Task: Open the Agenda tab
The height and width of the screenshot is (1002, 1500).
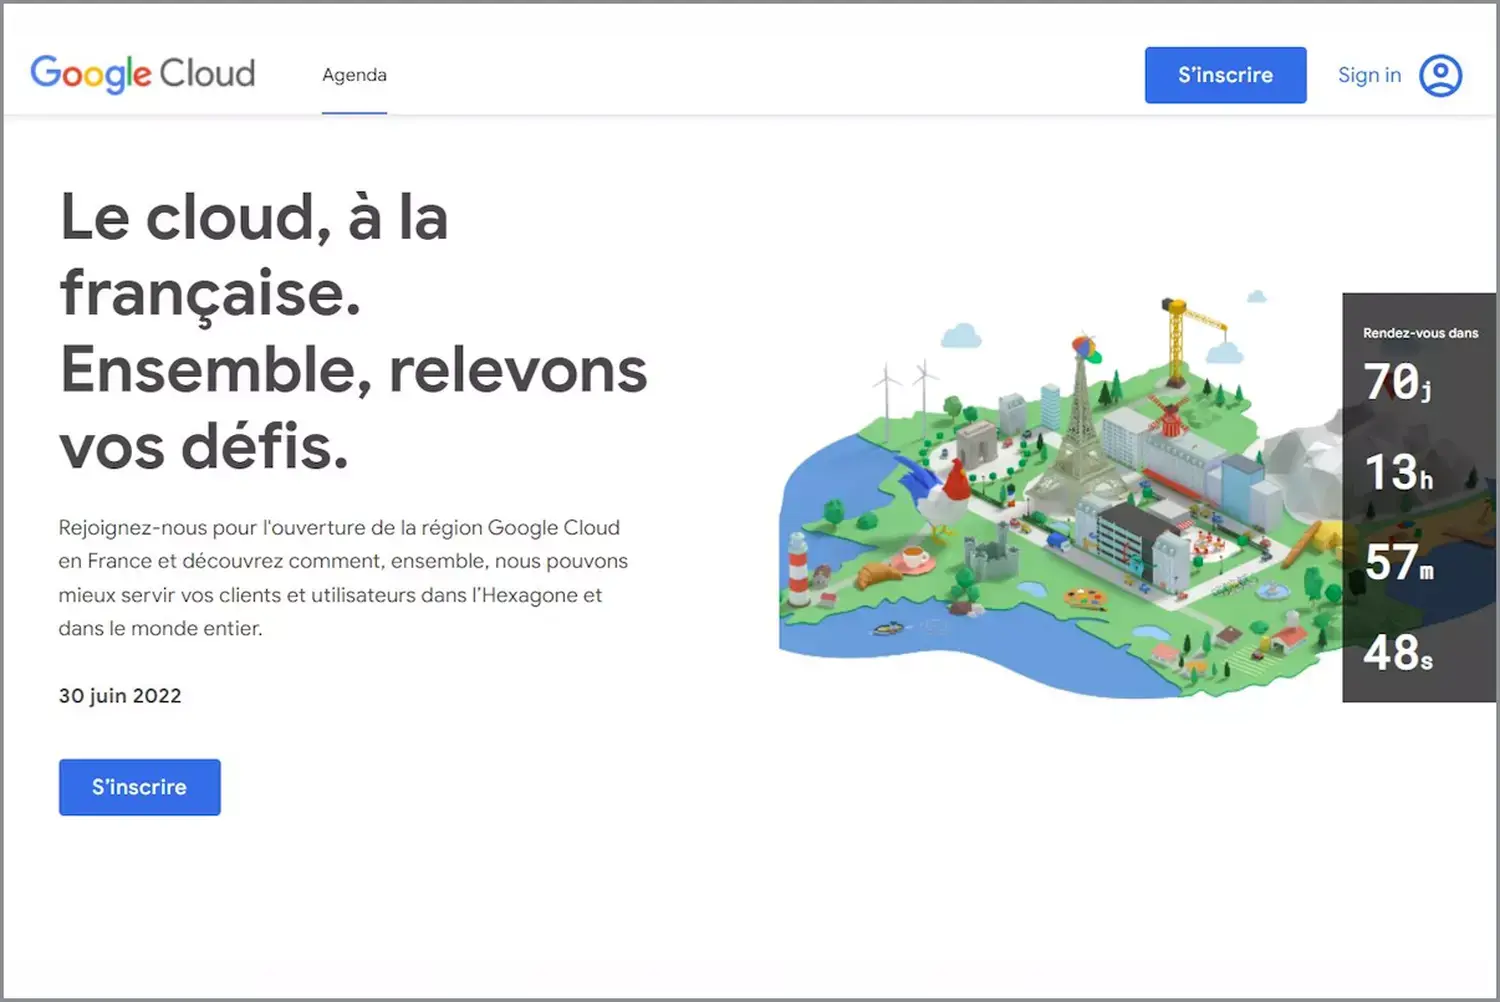Action: point(354,75)
